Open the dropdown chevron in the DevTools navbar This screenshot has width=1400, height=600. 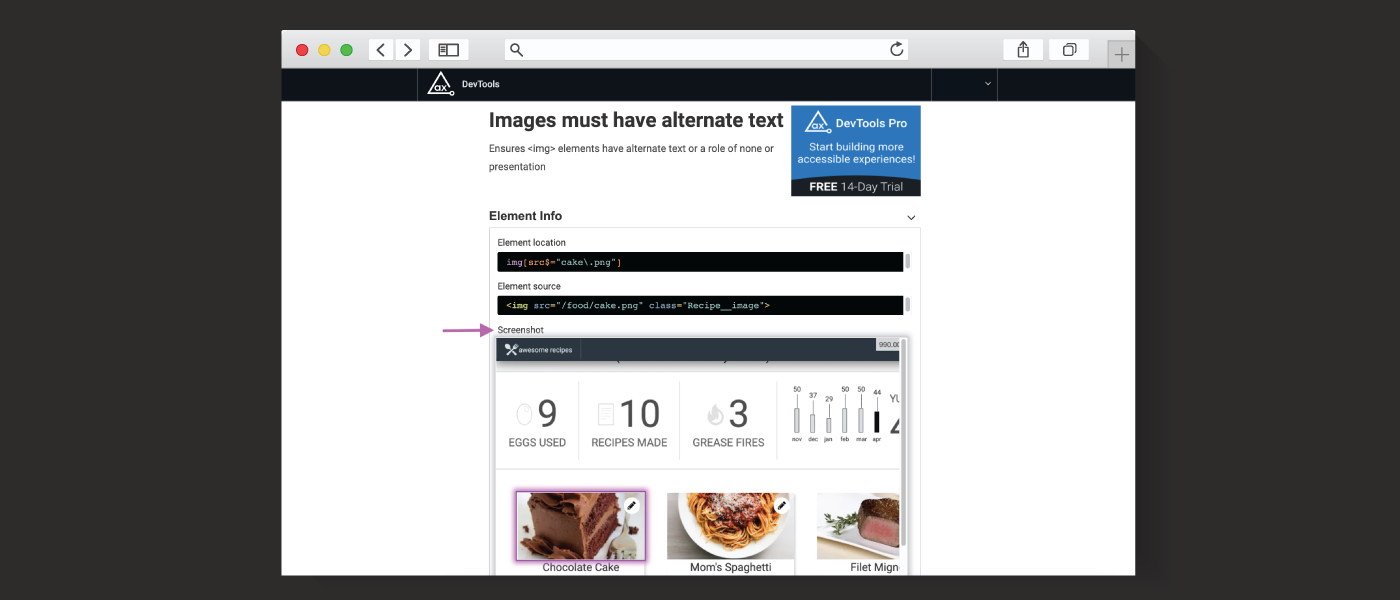(987, 84)
